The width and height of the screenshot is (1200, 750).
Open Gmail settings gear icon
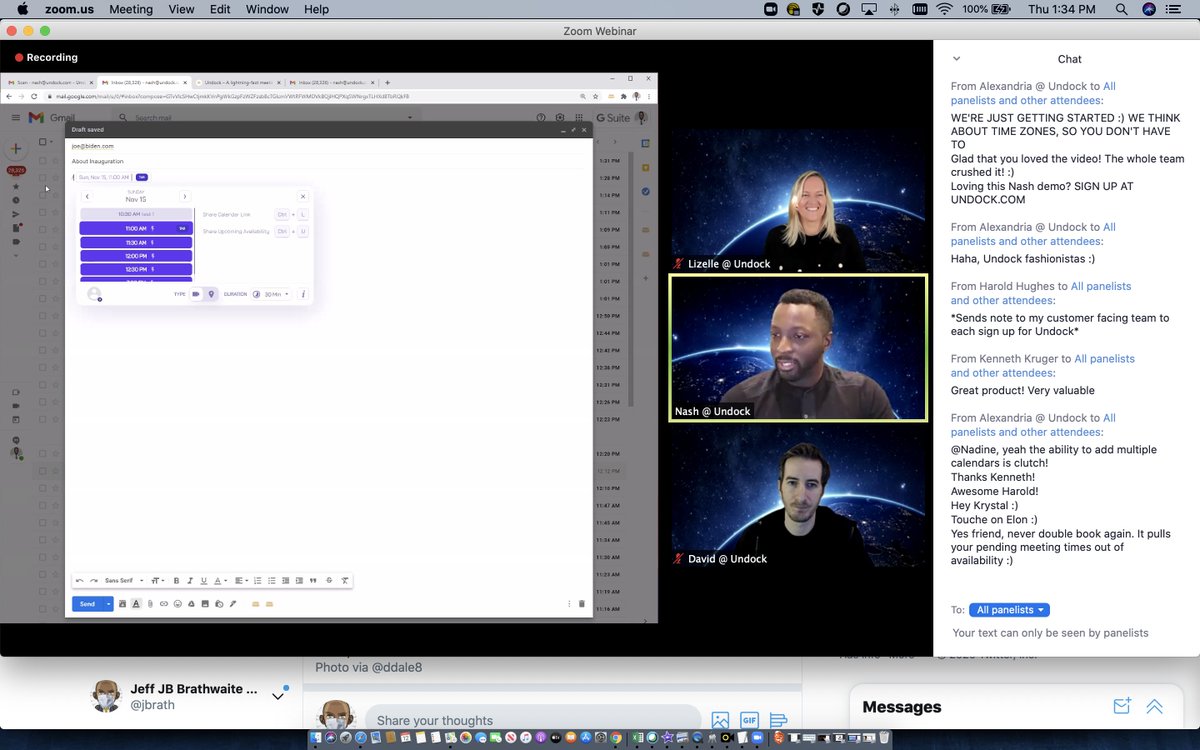coord(559,118)
